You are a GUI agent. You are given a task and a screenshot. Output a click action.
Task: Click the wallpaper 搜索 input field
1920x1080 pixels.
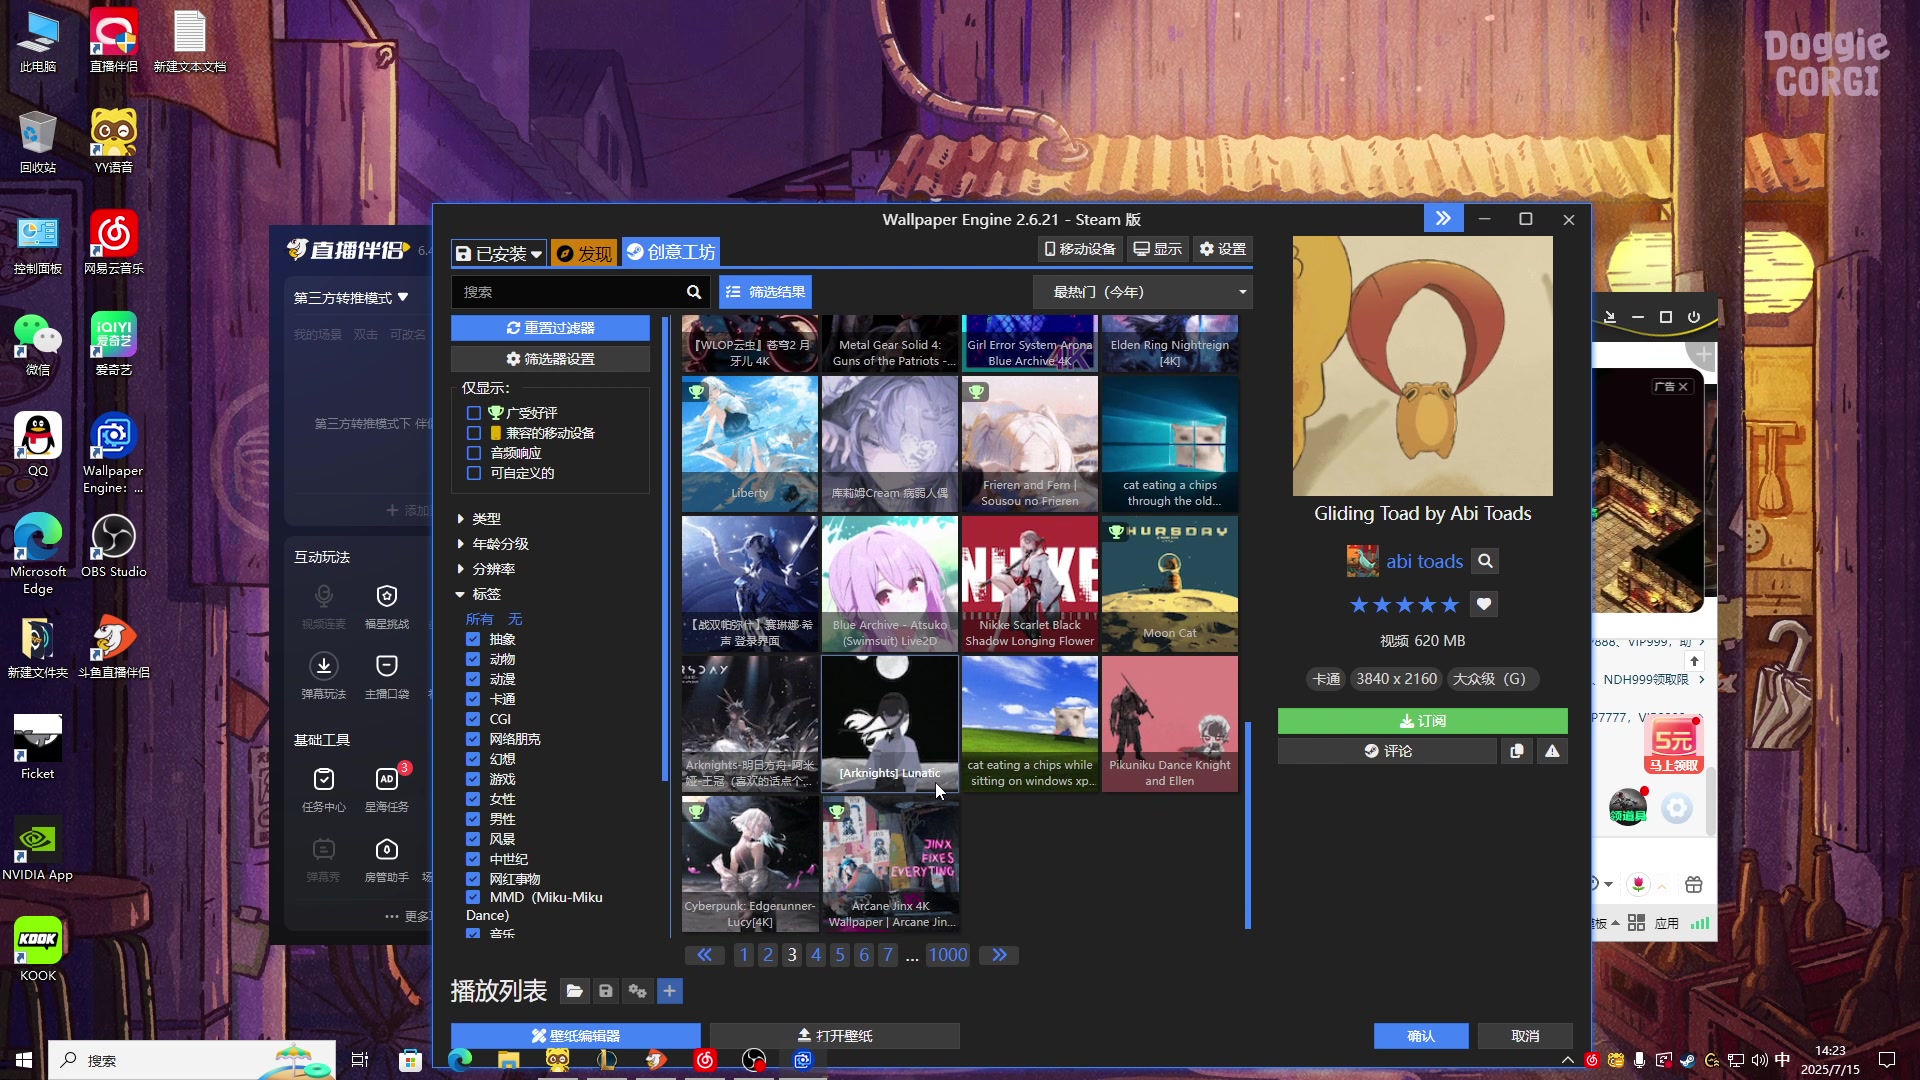568,292
